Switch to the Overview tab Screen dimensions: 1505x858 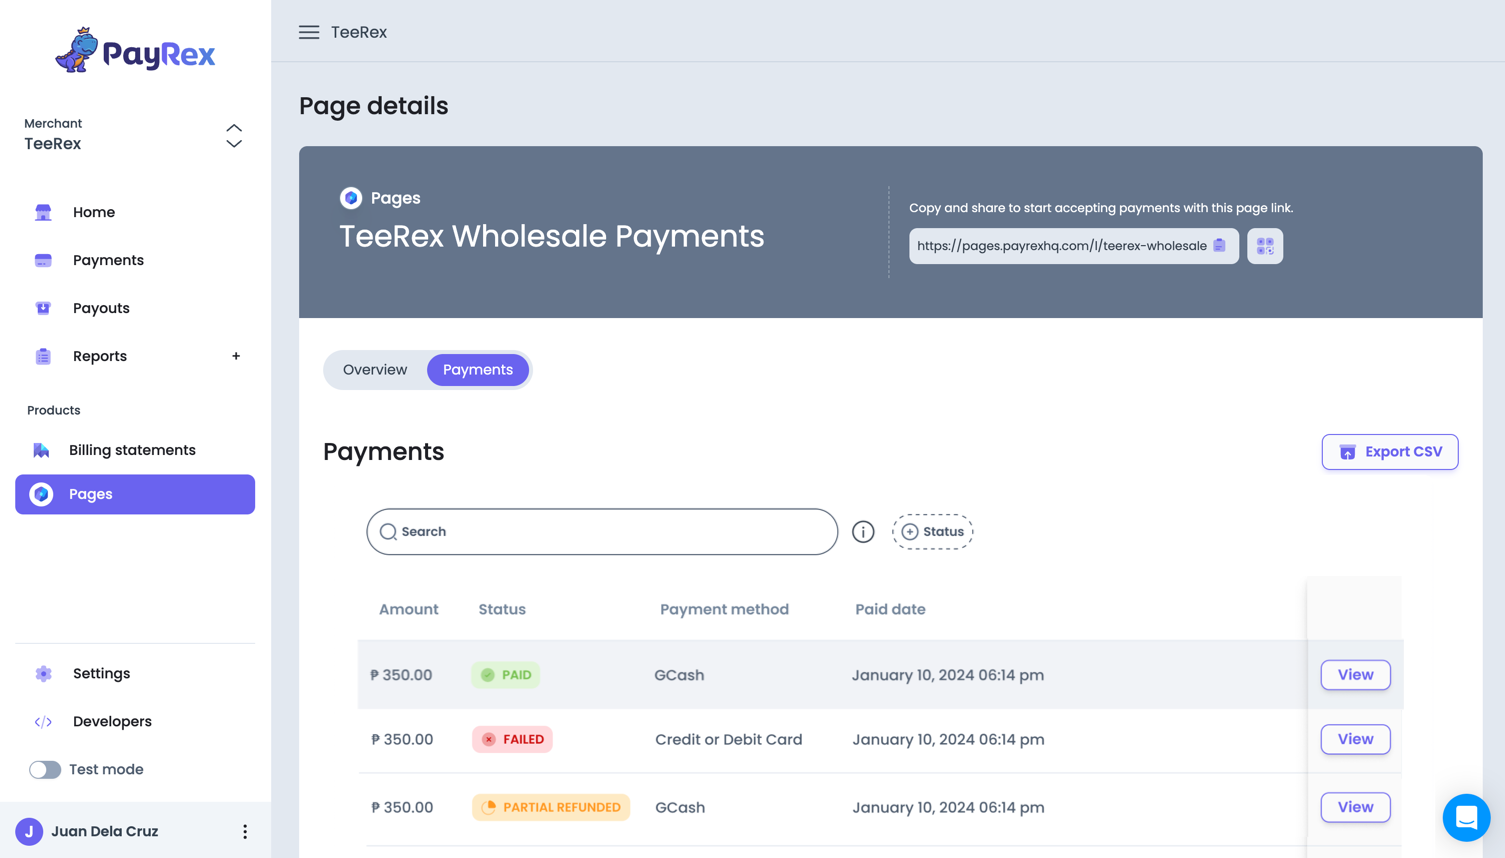pos(374,369)
